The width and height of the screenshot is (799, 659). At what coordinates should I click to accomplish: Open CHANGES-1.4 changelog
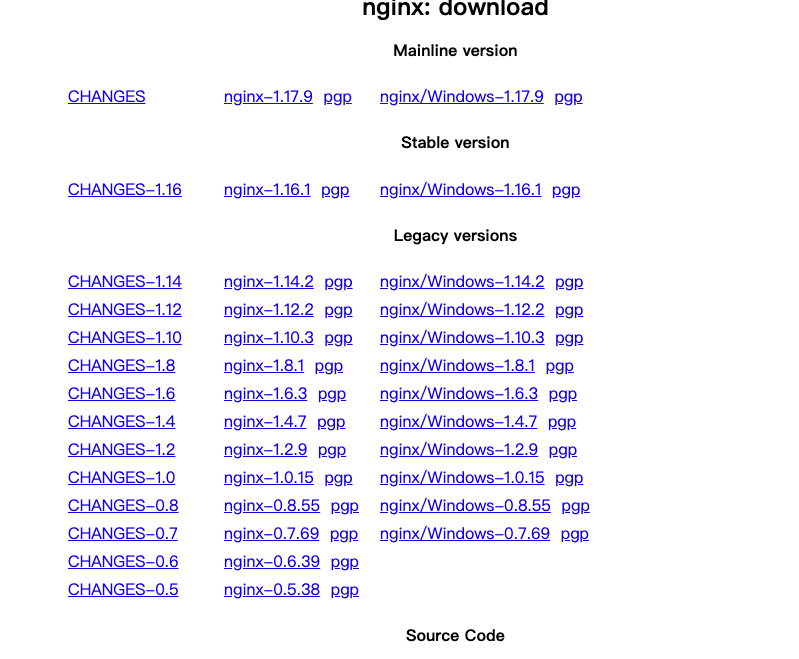pyautogui.click(x=121, y=421)
